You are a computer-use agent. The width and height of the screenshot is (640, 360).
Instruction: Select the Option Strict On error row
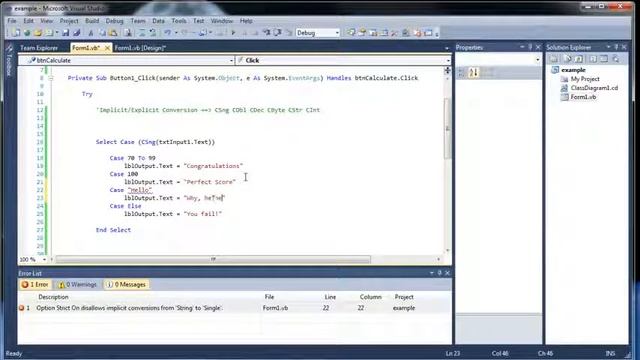[235, 308]
